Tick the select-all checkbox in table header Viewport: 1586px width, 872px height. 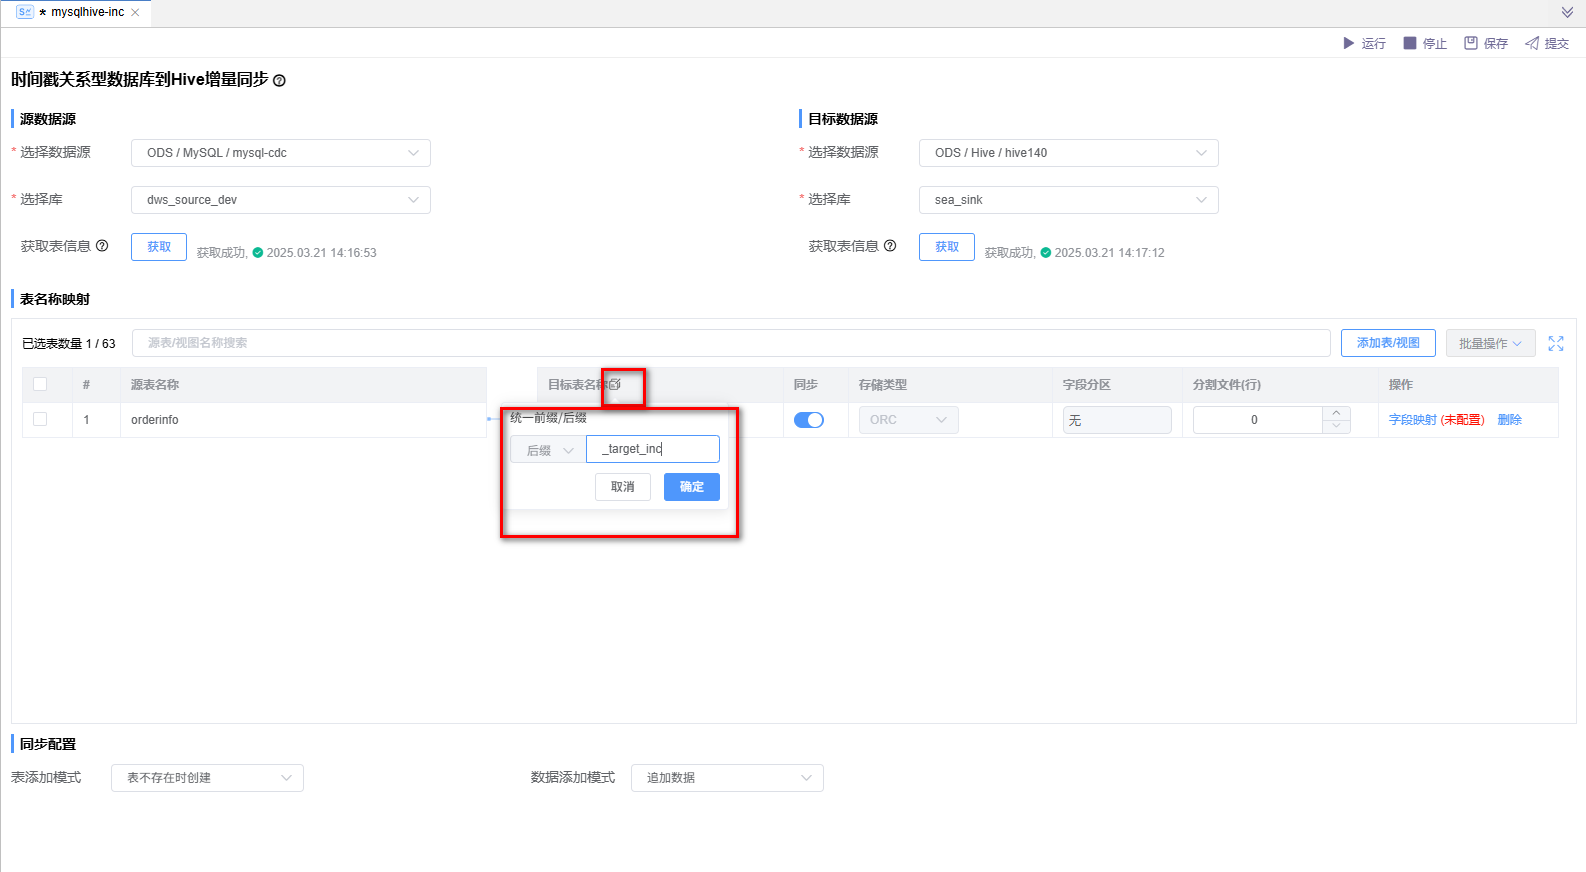click(40, 384)
